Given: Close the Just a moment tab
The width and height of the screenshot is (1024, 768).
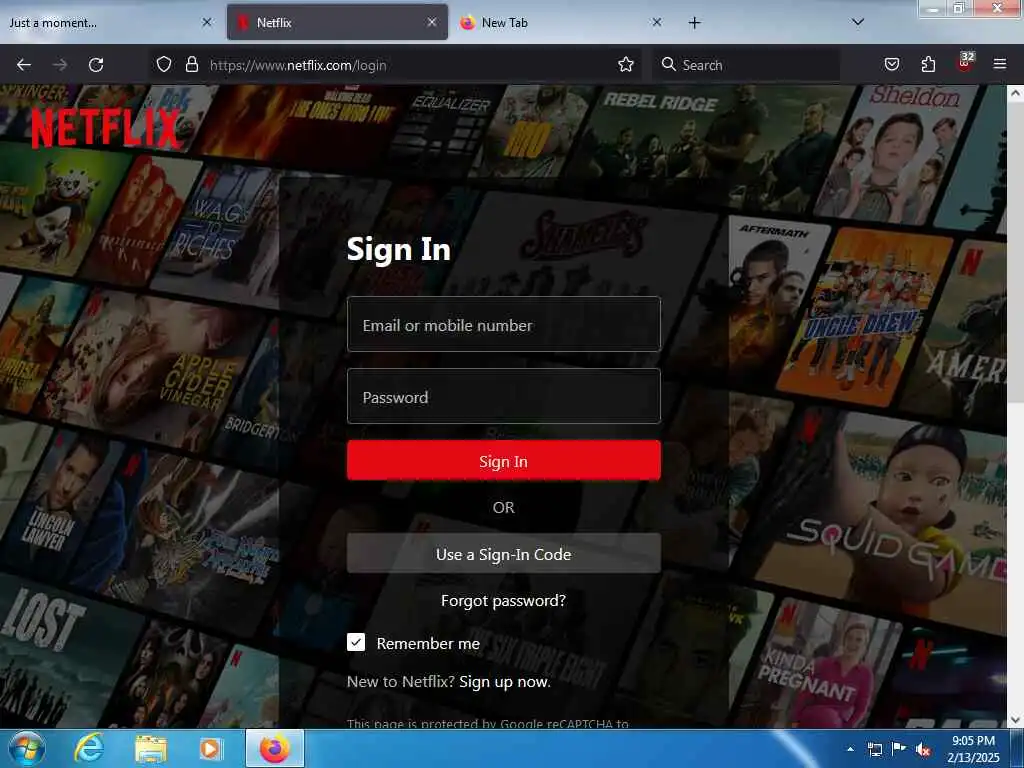Looking at the screenshot, I should click(207, 22).
